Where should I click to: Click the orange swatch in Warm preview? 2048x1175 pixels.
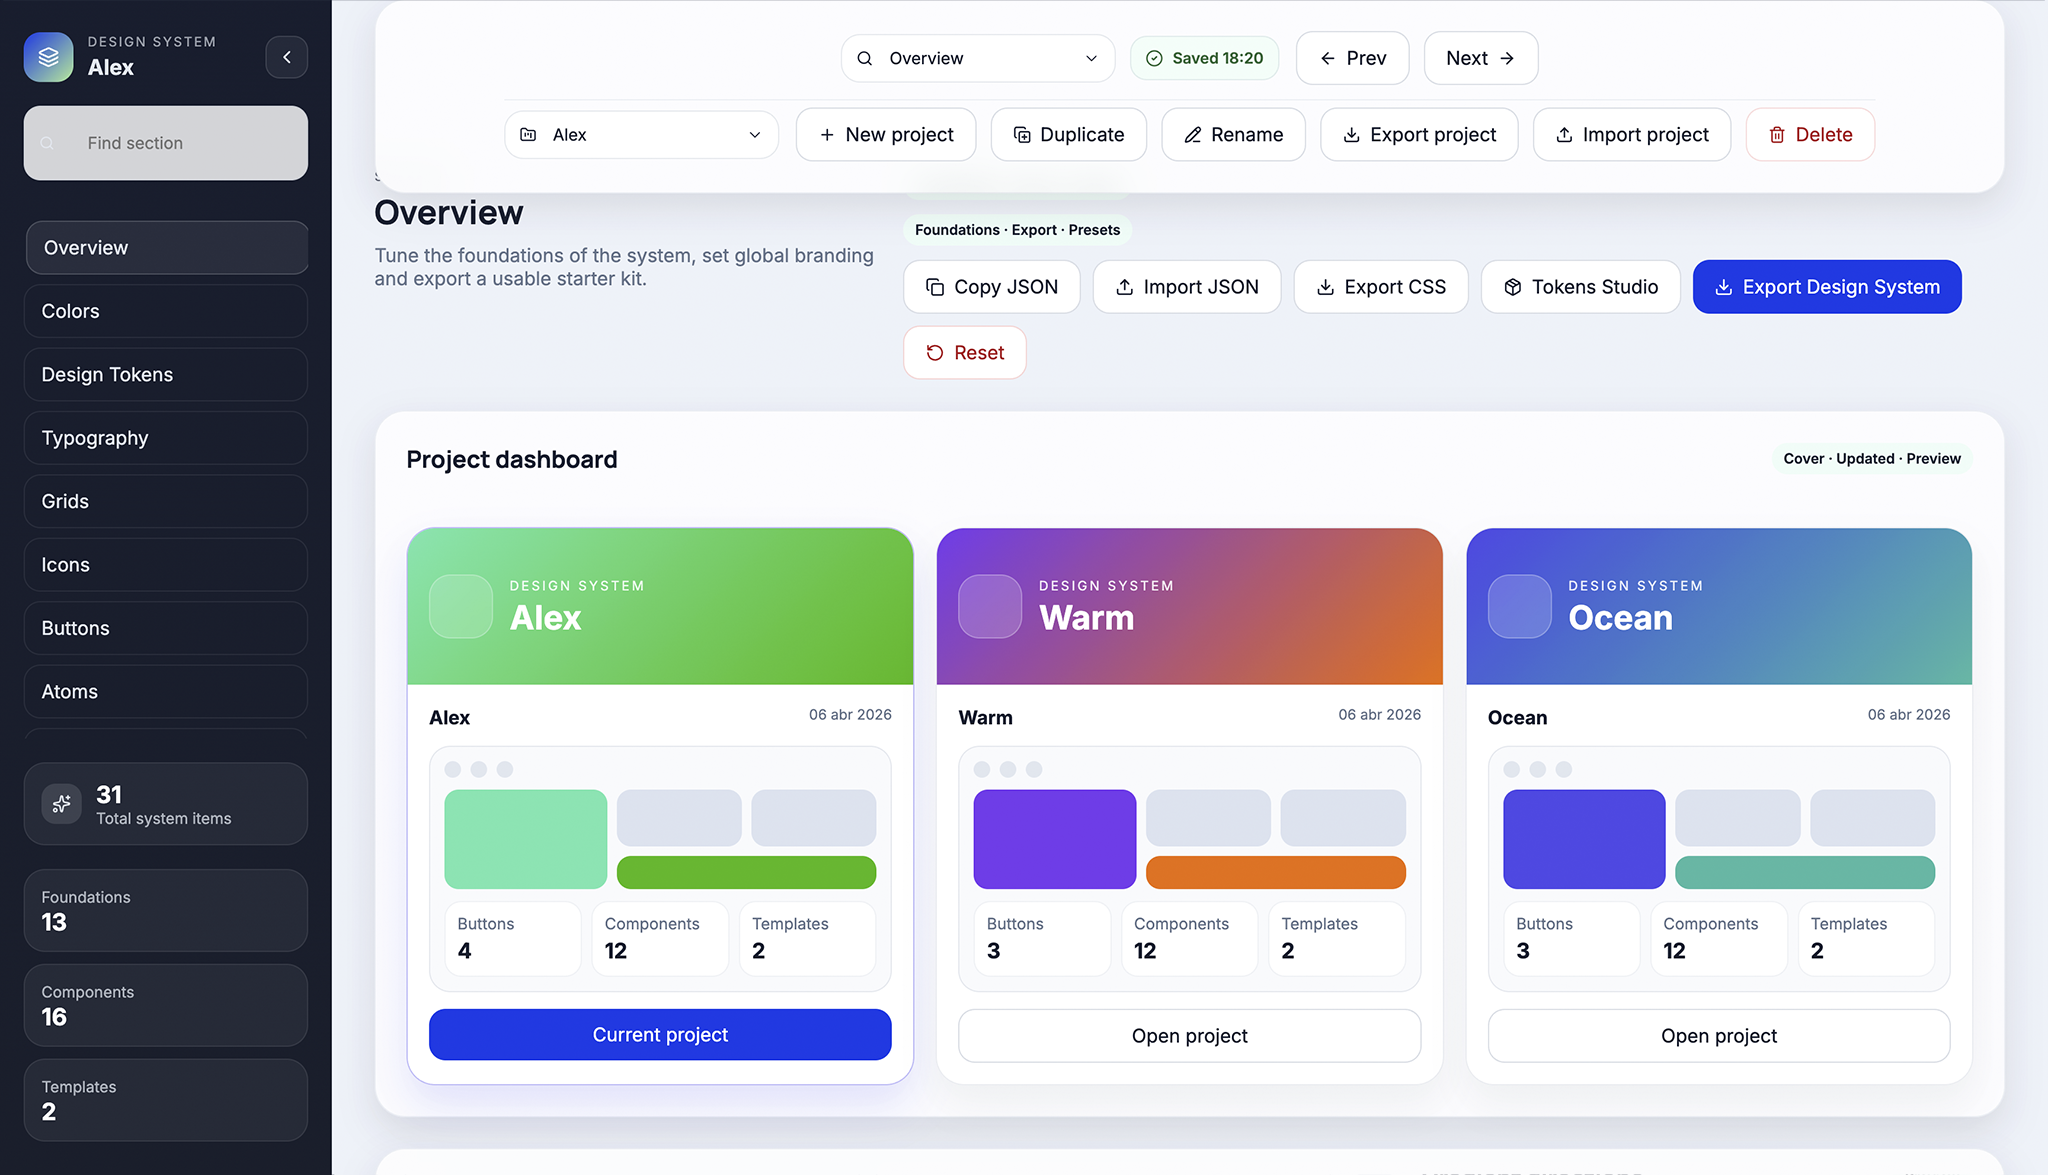coord(1275,872)
